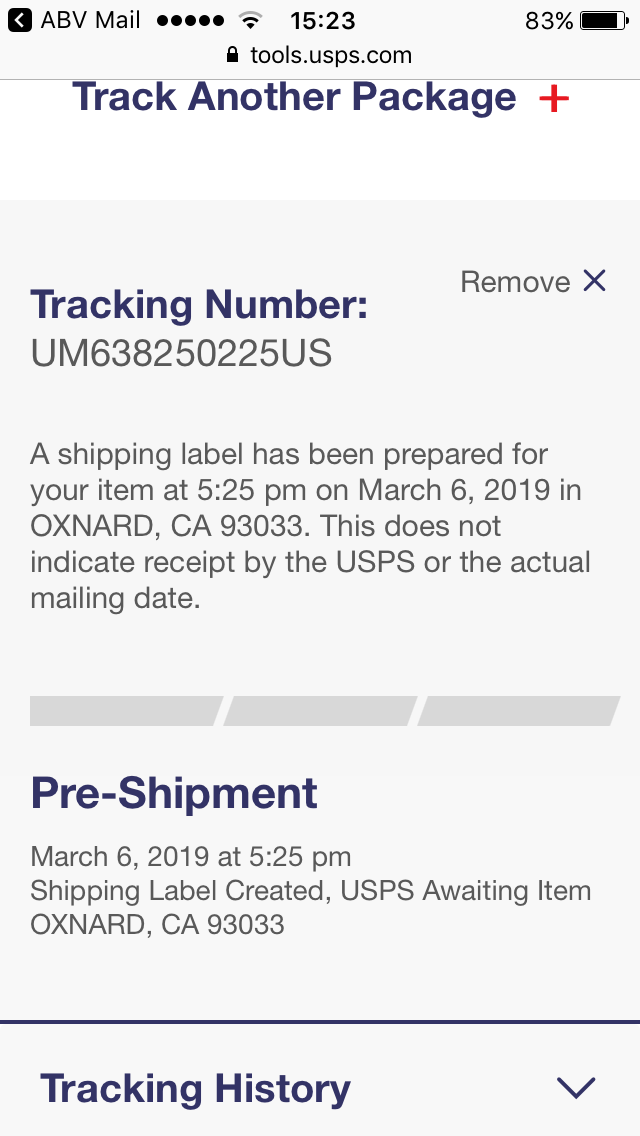This screenshot has width=640, height=1136.
Task: Tap the back arrow to ABV Mail
Action: (19, 20)
